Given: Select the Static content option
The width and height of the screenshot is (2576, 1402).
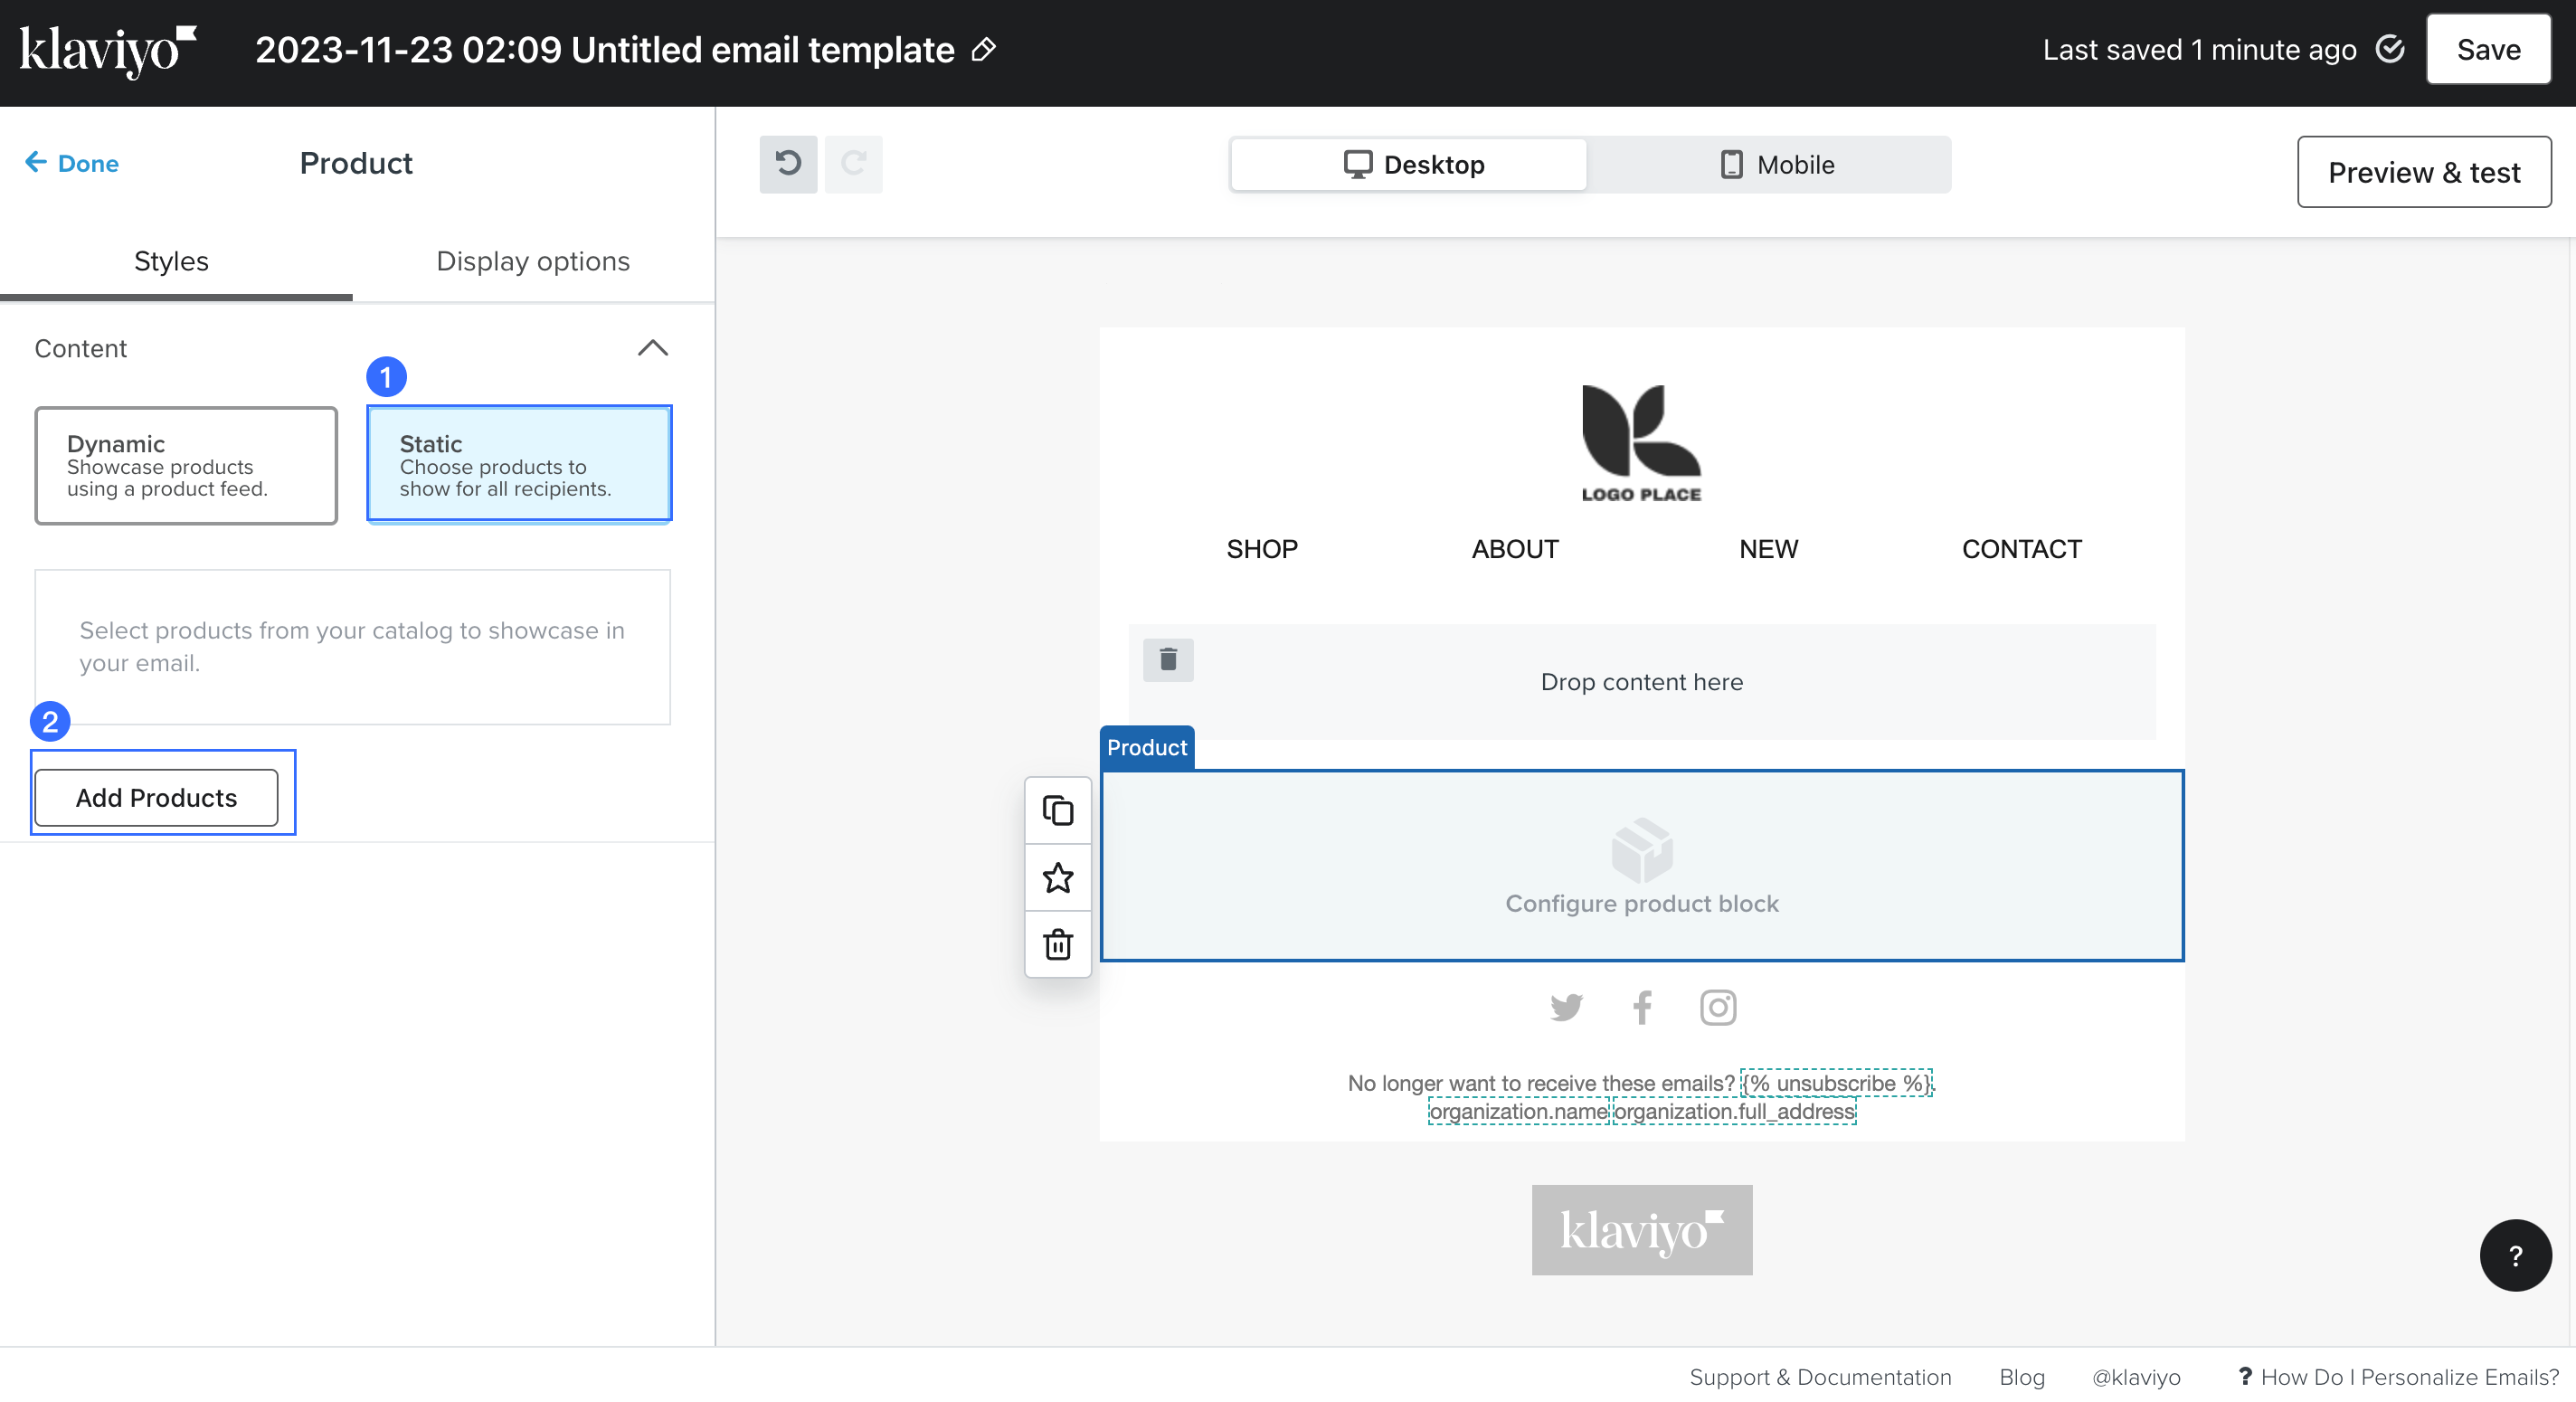Looking at the screenshot, I should (519, 465).
